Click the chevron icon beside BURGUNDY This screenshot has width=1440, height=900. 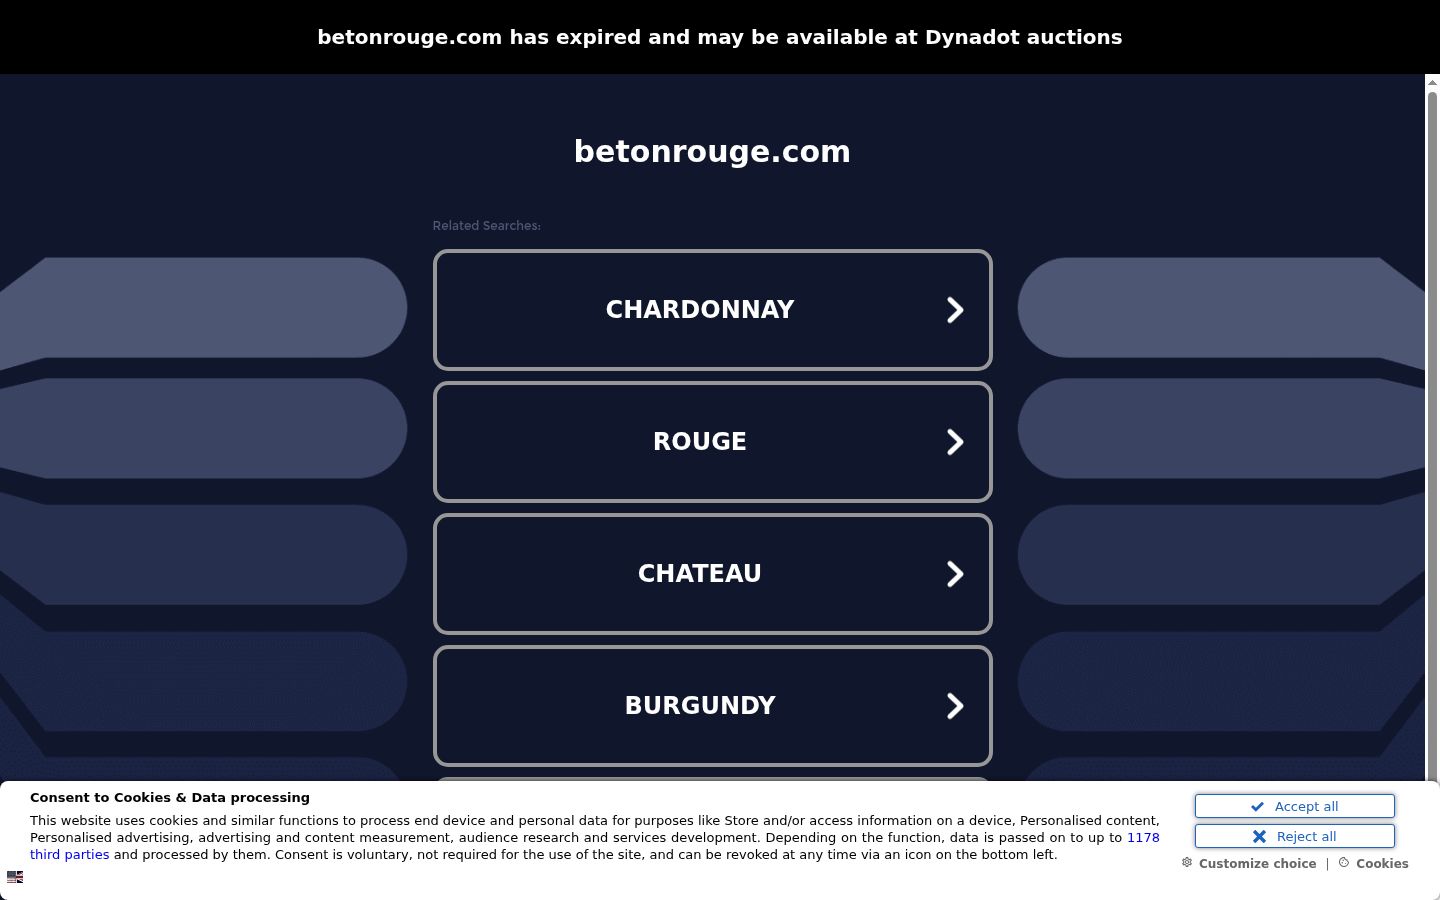click(x=955, y=706)
